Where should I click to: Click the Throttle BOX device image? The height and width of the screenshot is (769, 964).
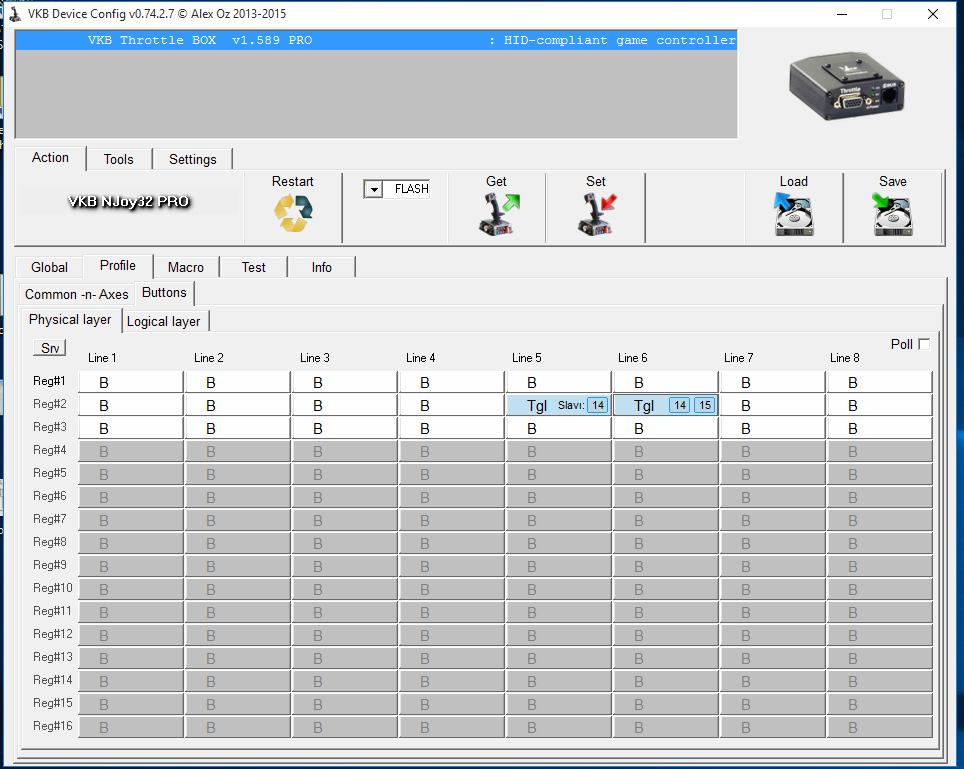point(847,85)
